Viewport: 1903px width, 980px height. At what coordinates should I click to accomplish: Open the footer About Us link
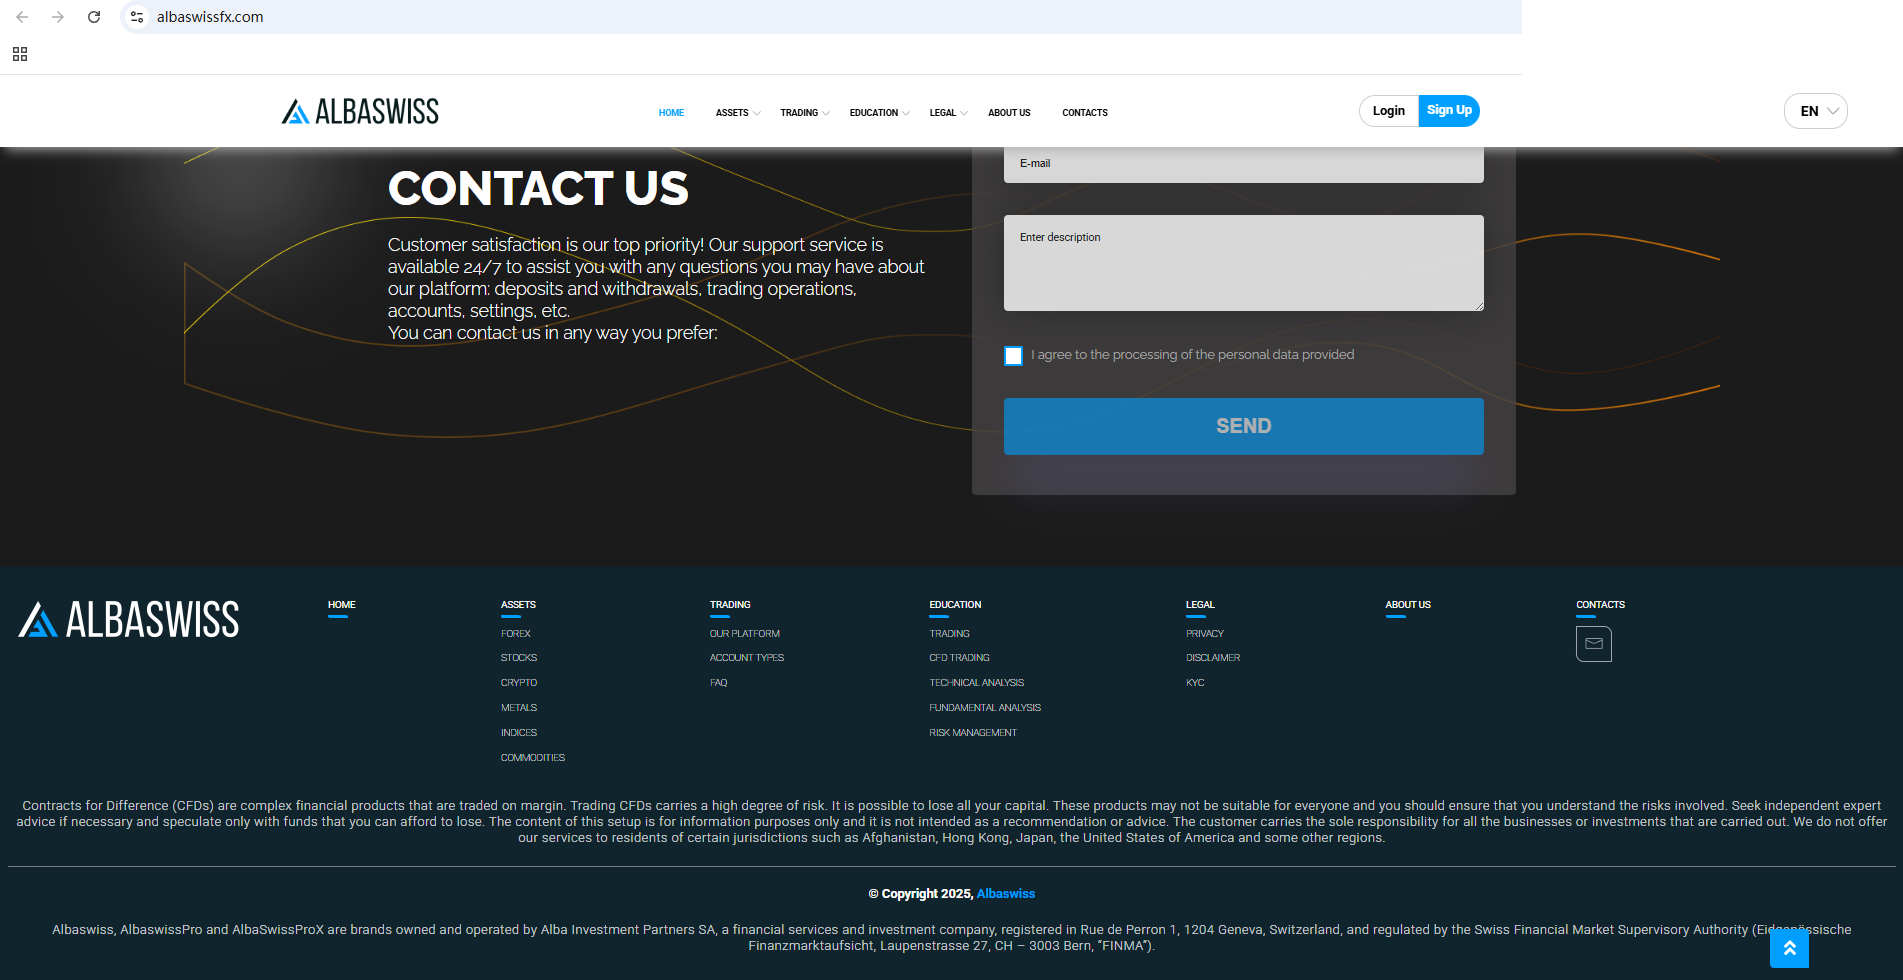pos(1408,605)
